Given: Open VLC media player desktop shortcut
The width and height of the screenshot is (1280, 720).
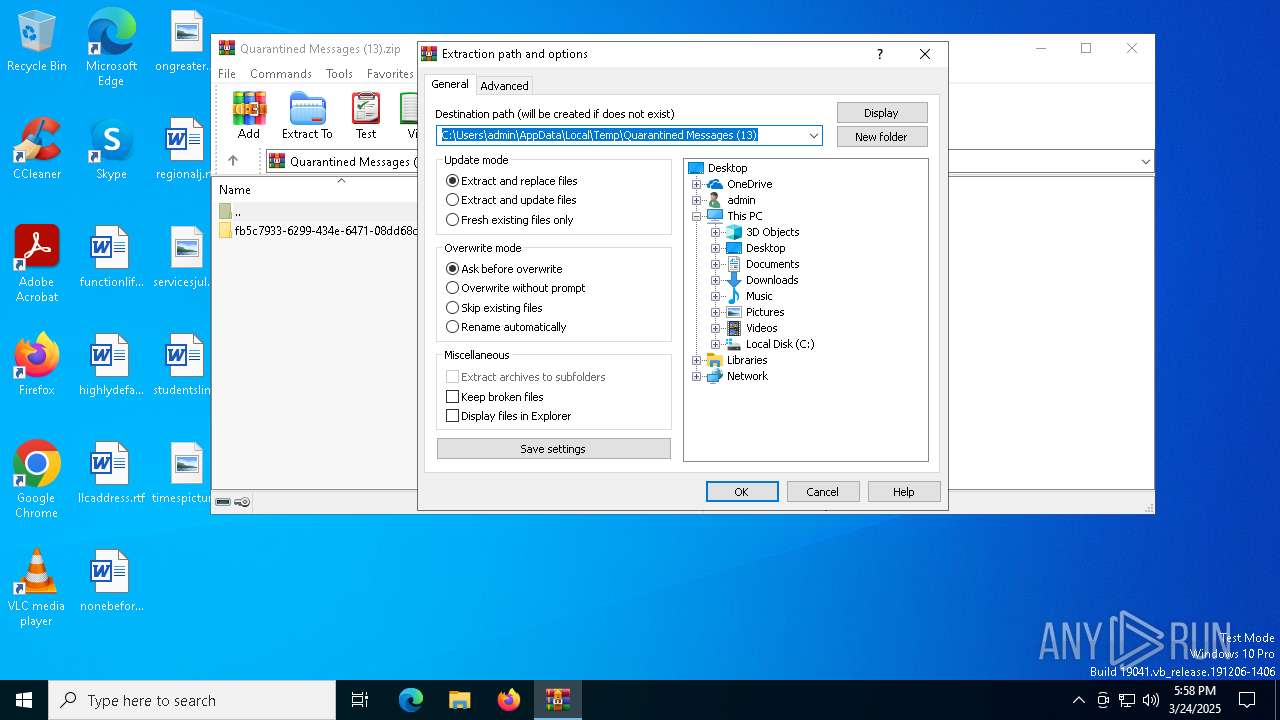Looking at the screenshot, I should pos(37,588).
